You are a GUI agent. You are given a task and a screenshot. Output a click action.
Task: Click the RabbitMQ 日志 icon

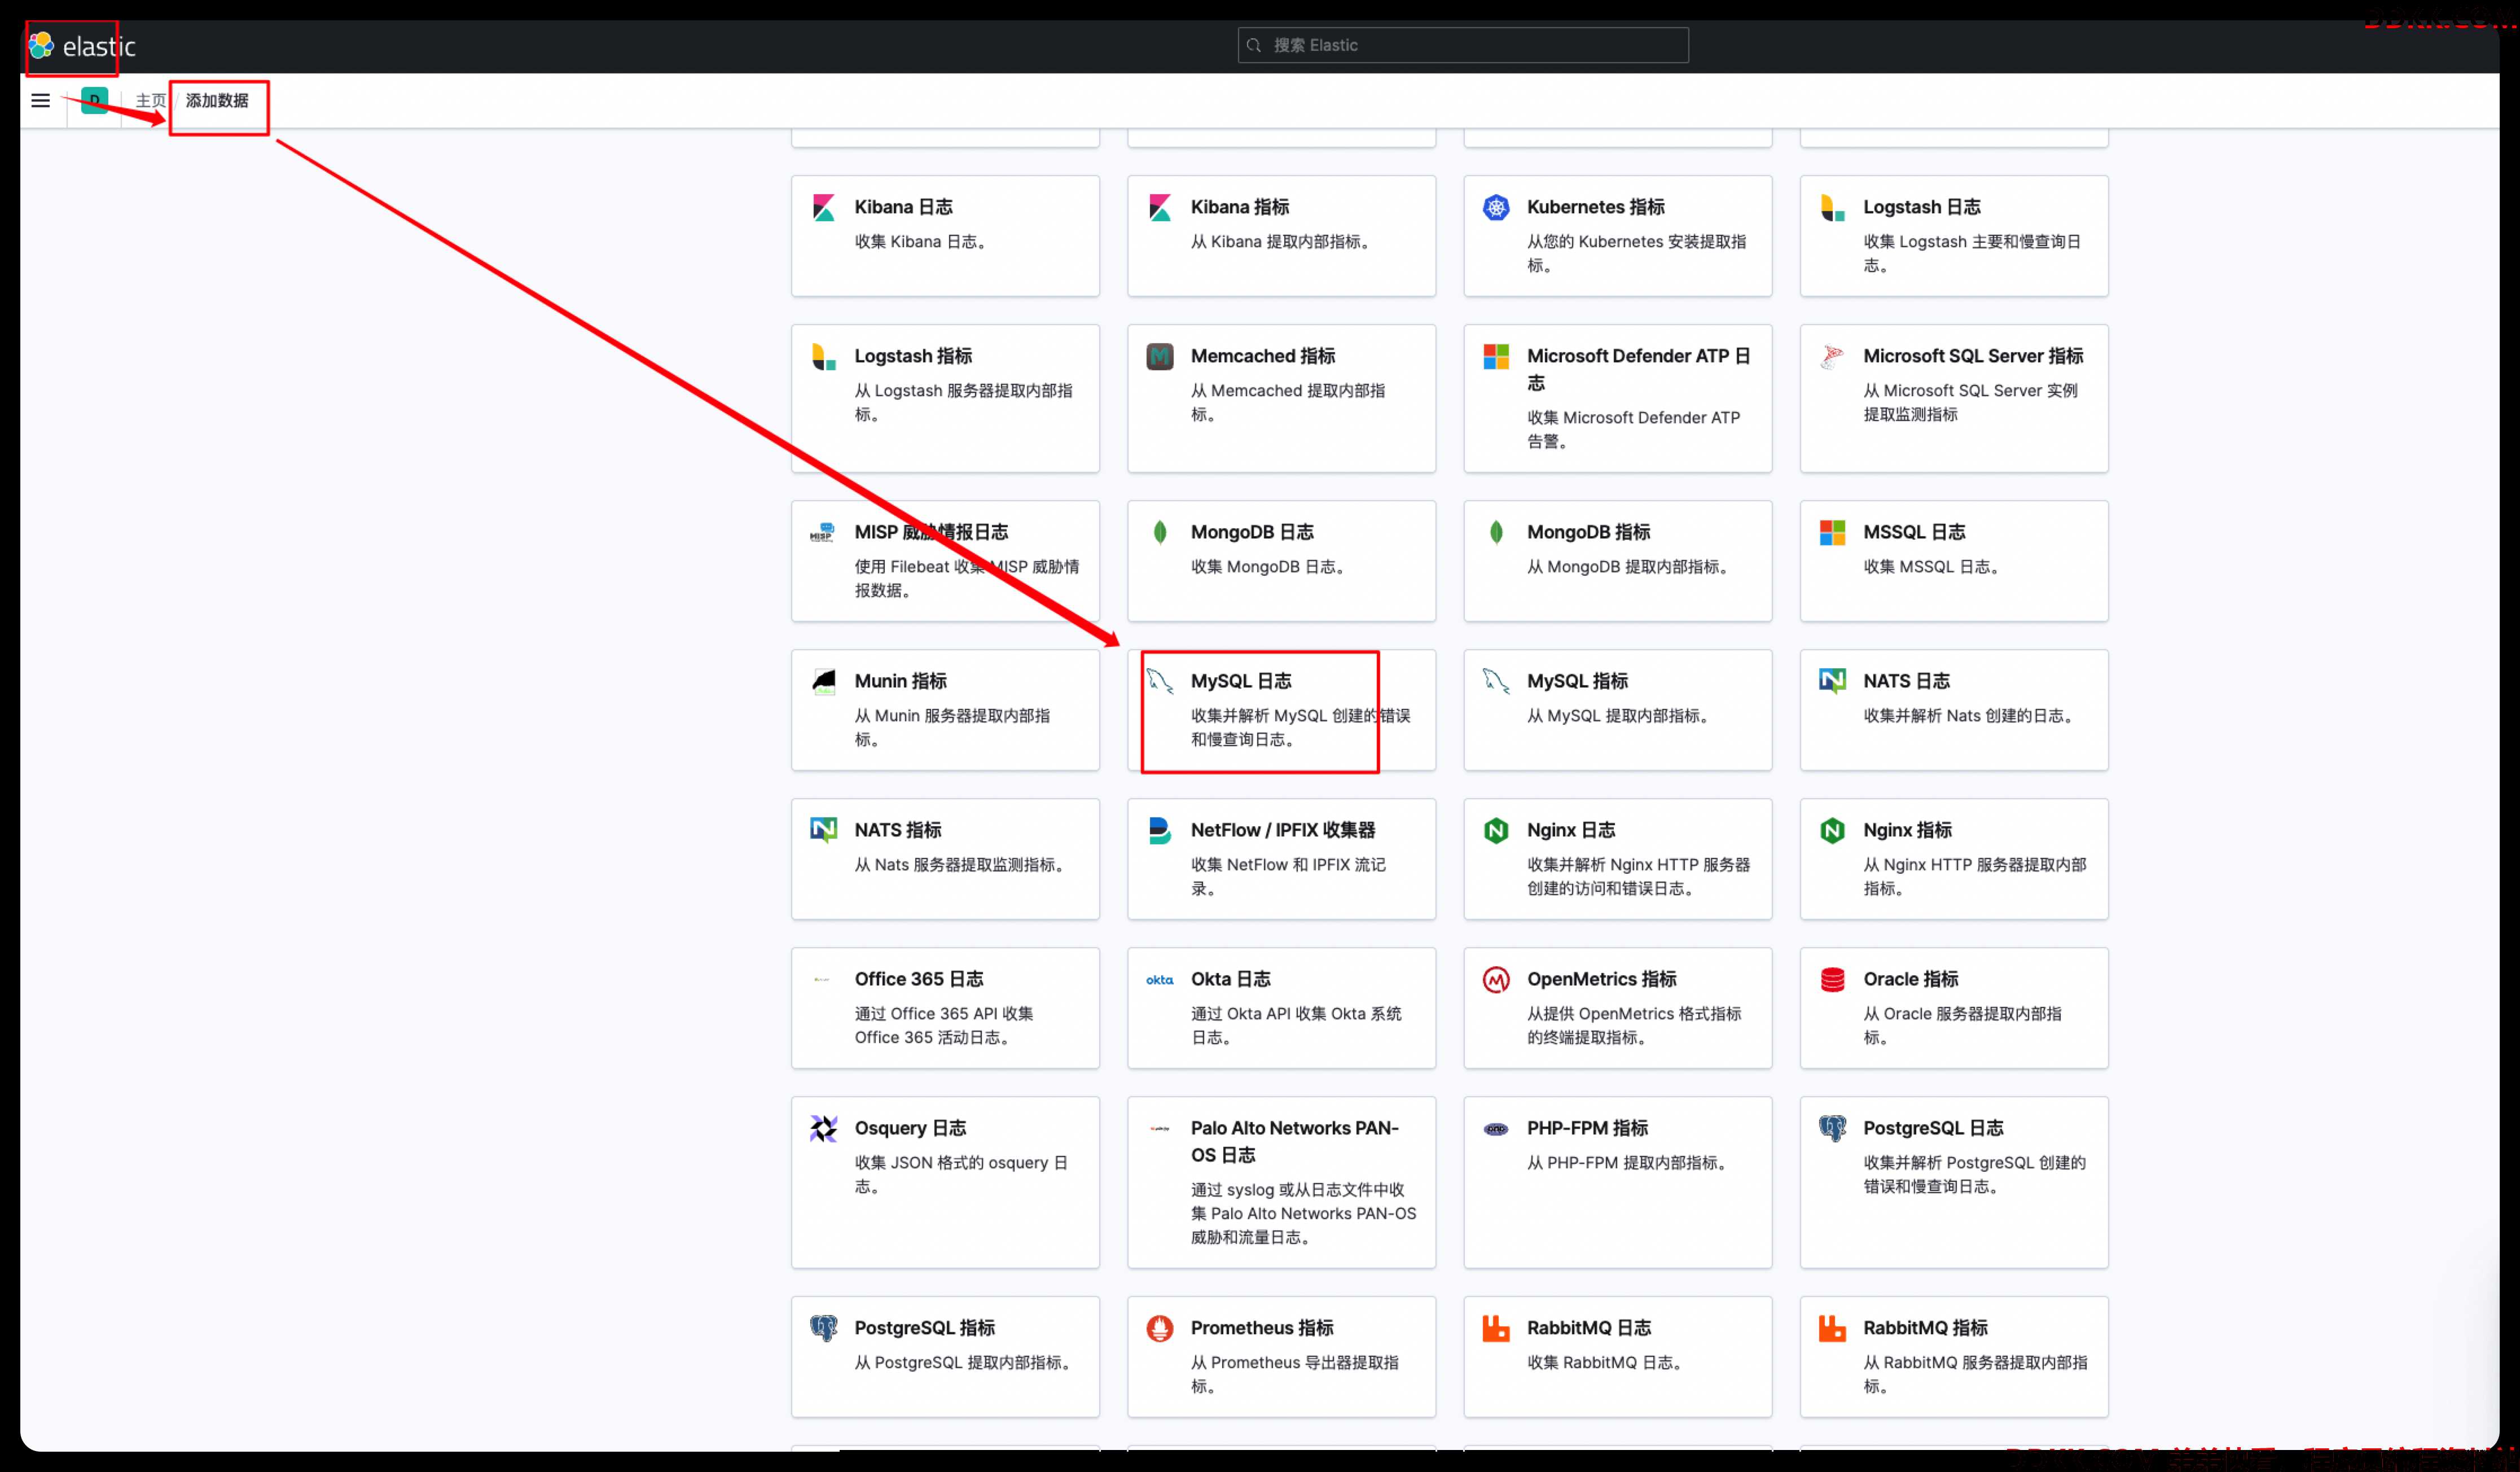click(1496, 1328)
